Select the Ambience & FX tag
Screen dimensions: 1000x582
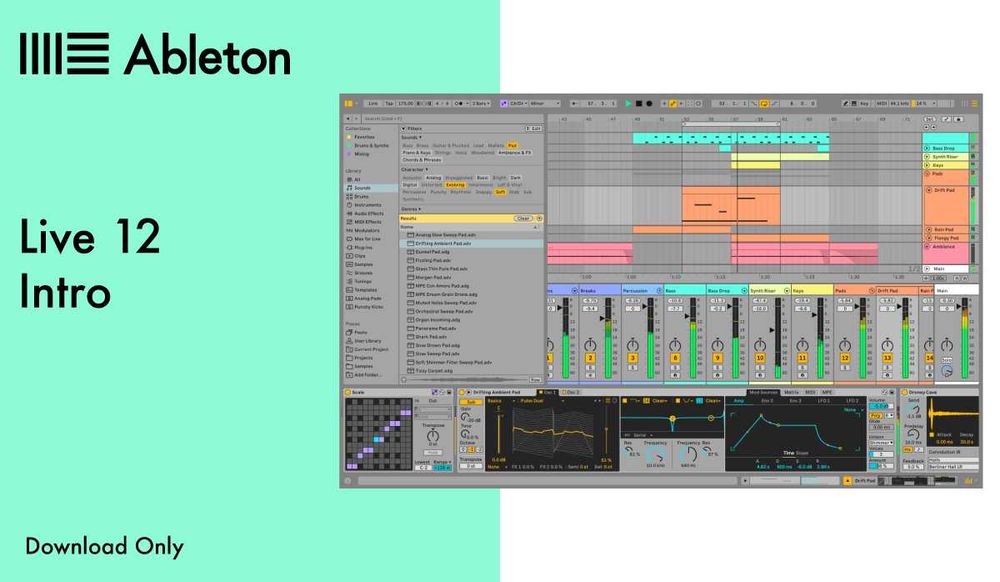tap(514, 153)
